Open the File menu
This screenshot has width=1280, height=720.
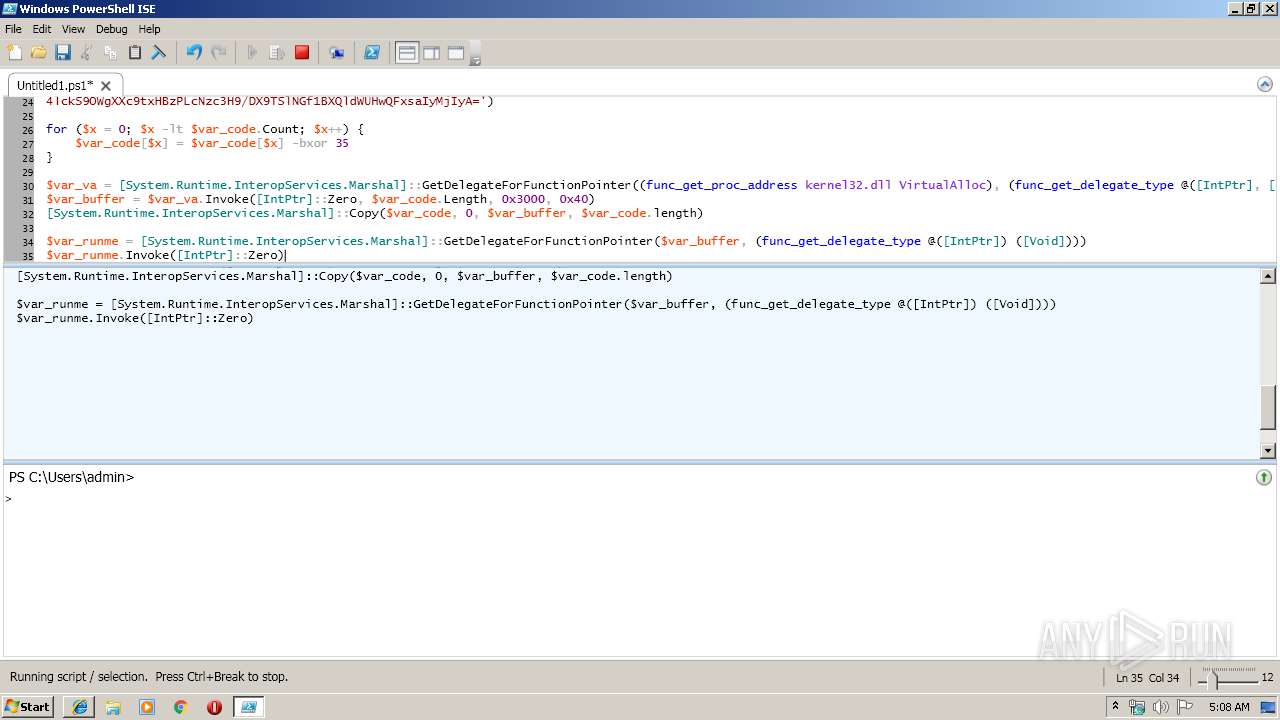13,29
